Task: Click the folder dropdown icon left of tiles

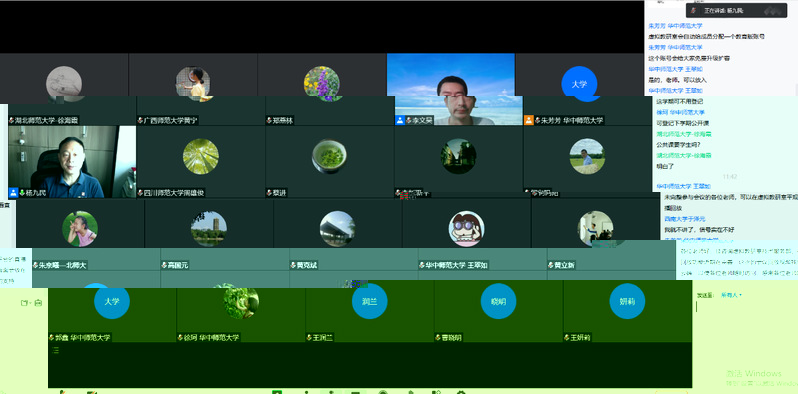Action: coord(24,303)
